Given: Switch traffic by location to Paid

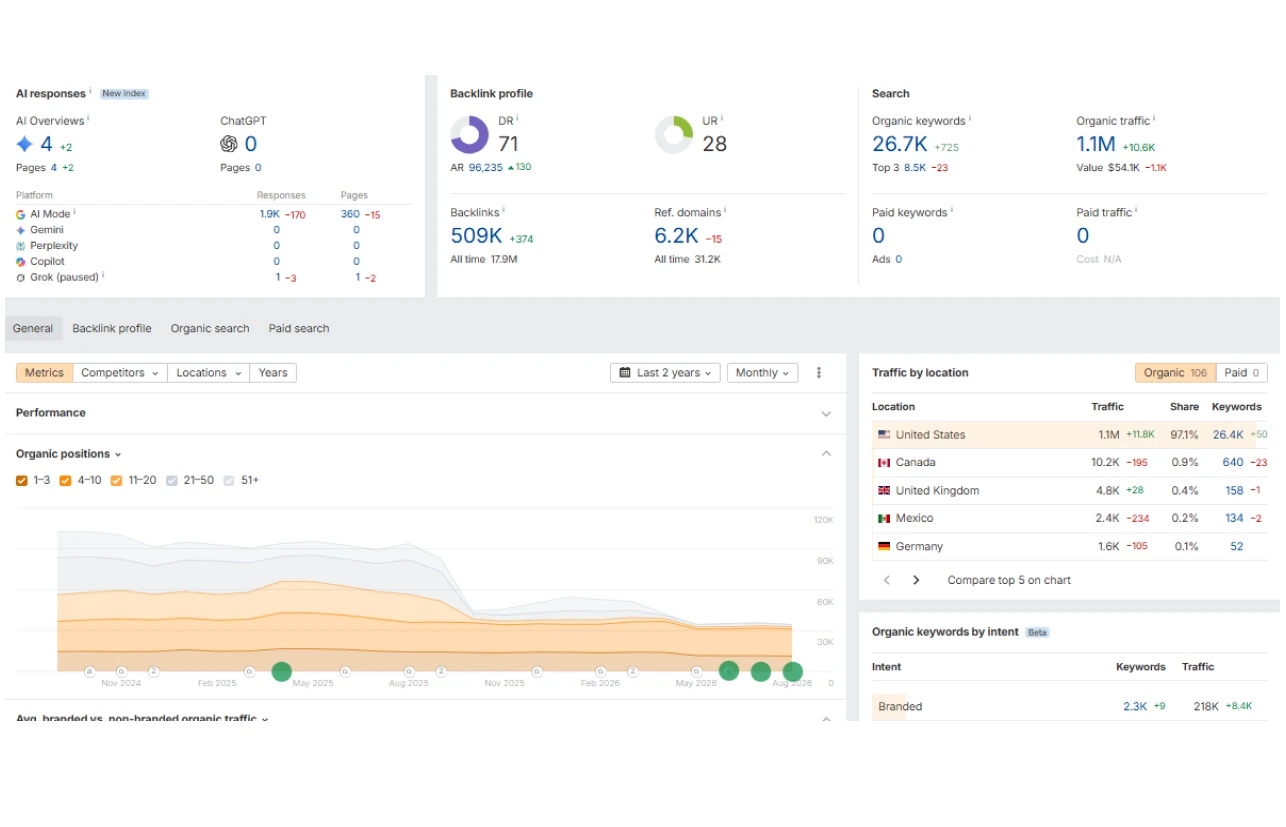Looking at the screenshot, I should tap(1242, 373).
